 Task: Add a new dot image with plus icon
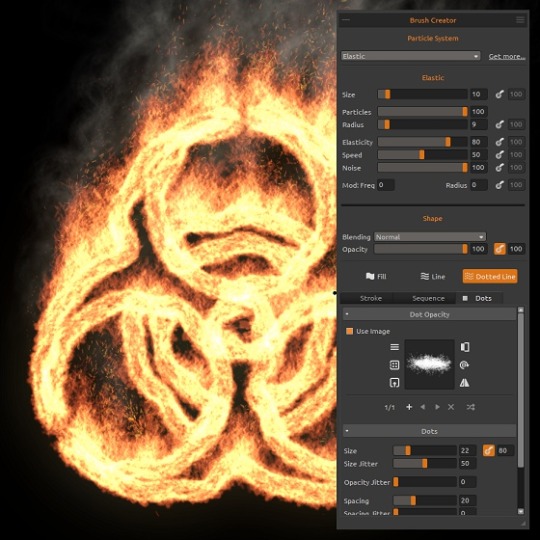(x=409, y=407)
